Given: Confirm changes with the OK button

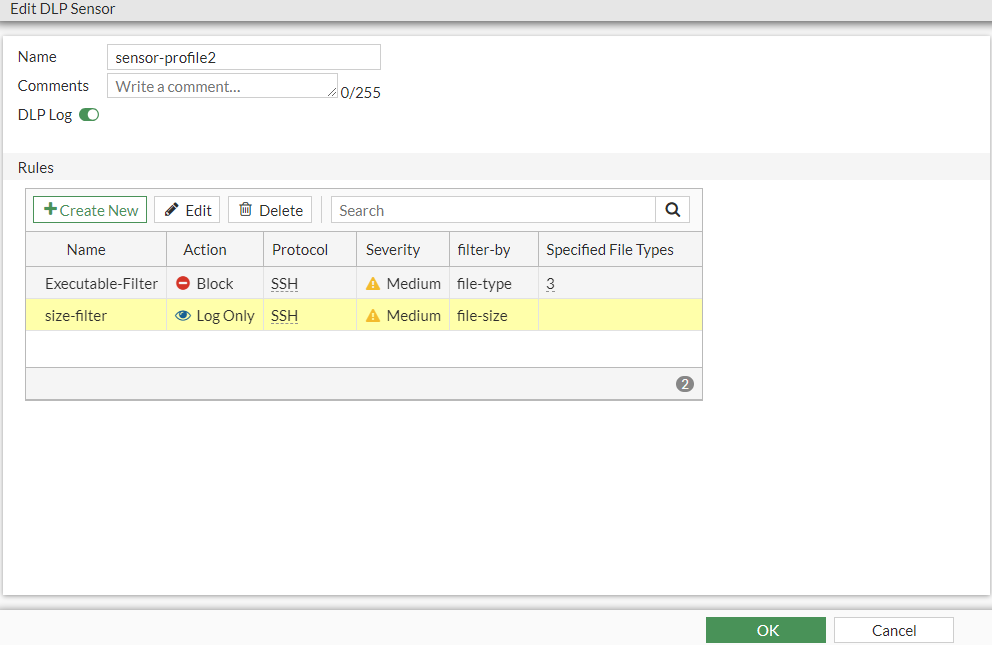Looking at the screenshot, I should point(766,630).
